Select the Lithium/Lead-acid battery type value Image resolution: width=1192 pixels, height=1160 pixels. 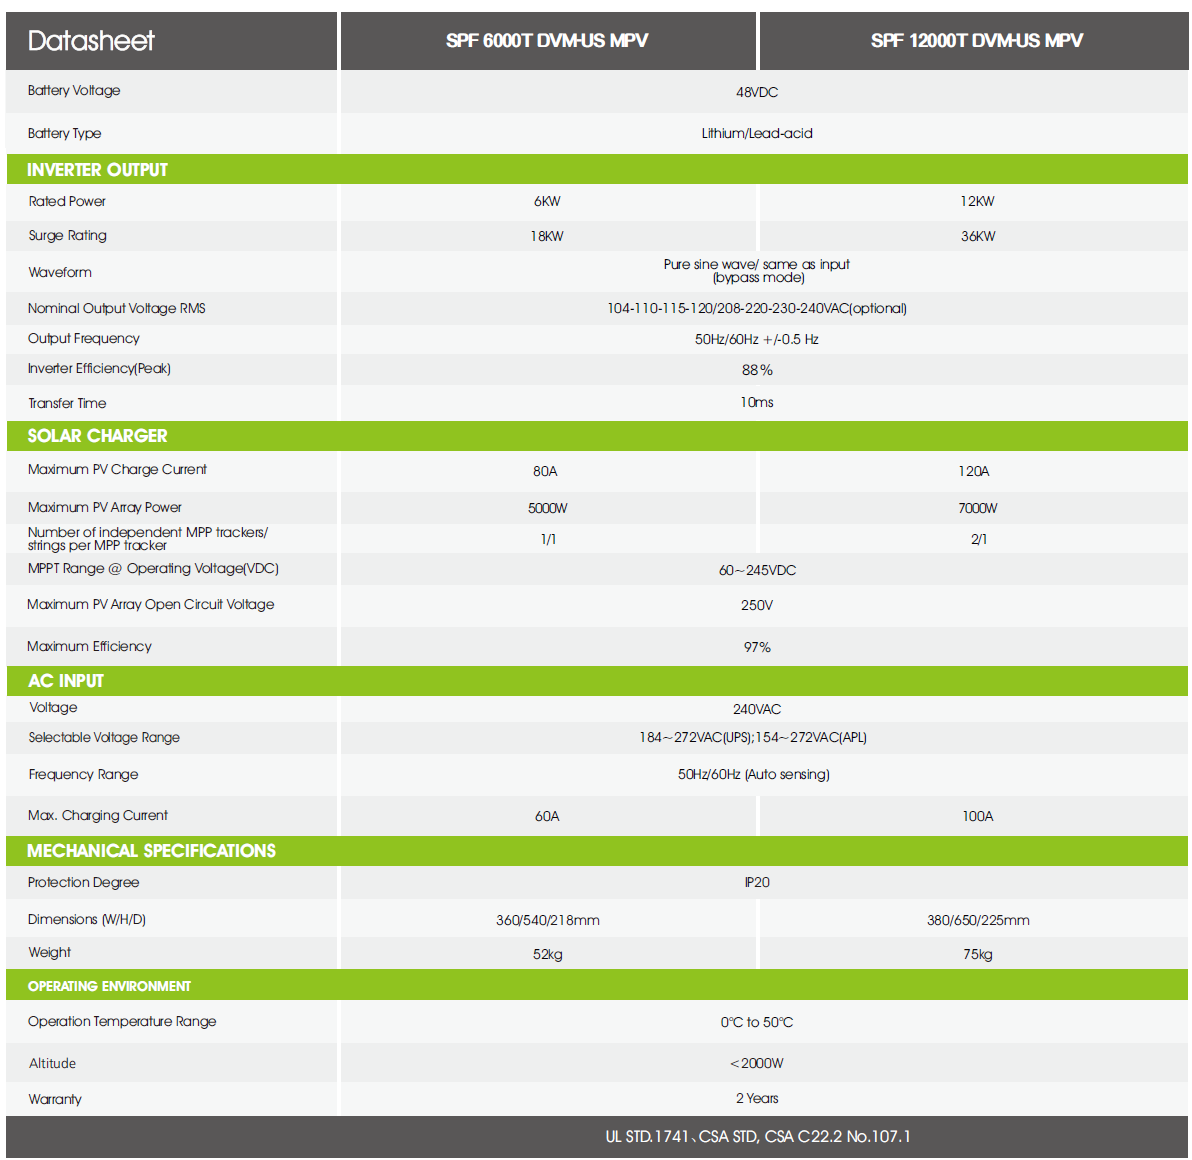tap(757, 133)
